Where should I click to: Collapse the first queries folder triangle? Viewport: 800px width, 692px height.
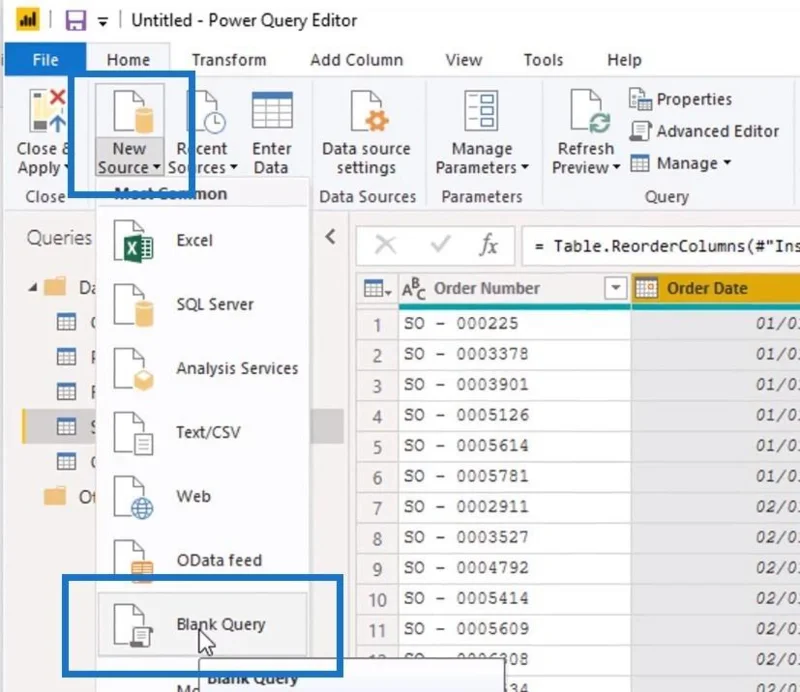click(33, 287)
